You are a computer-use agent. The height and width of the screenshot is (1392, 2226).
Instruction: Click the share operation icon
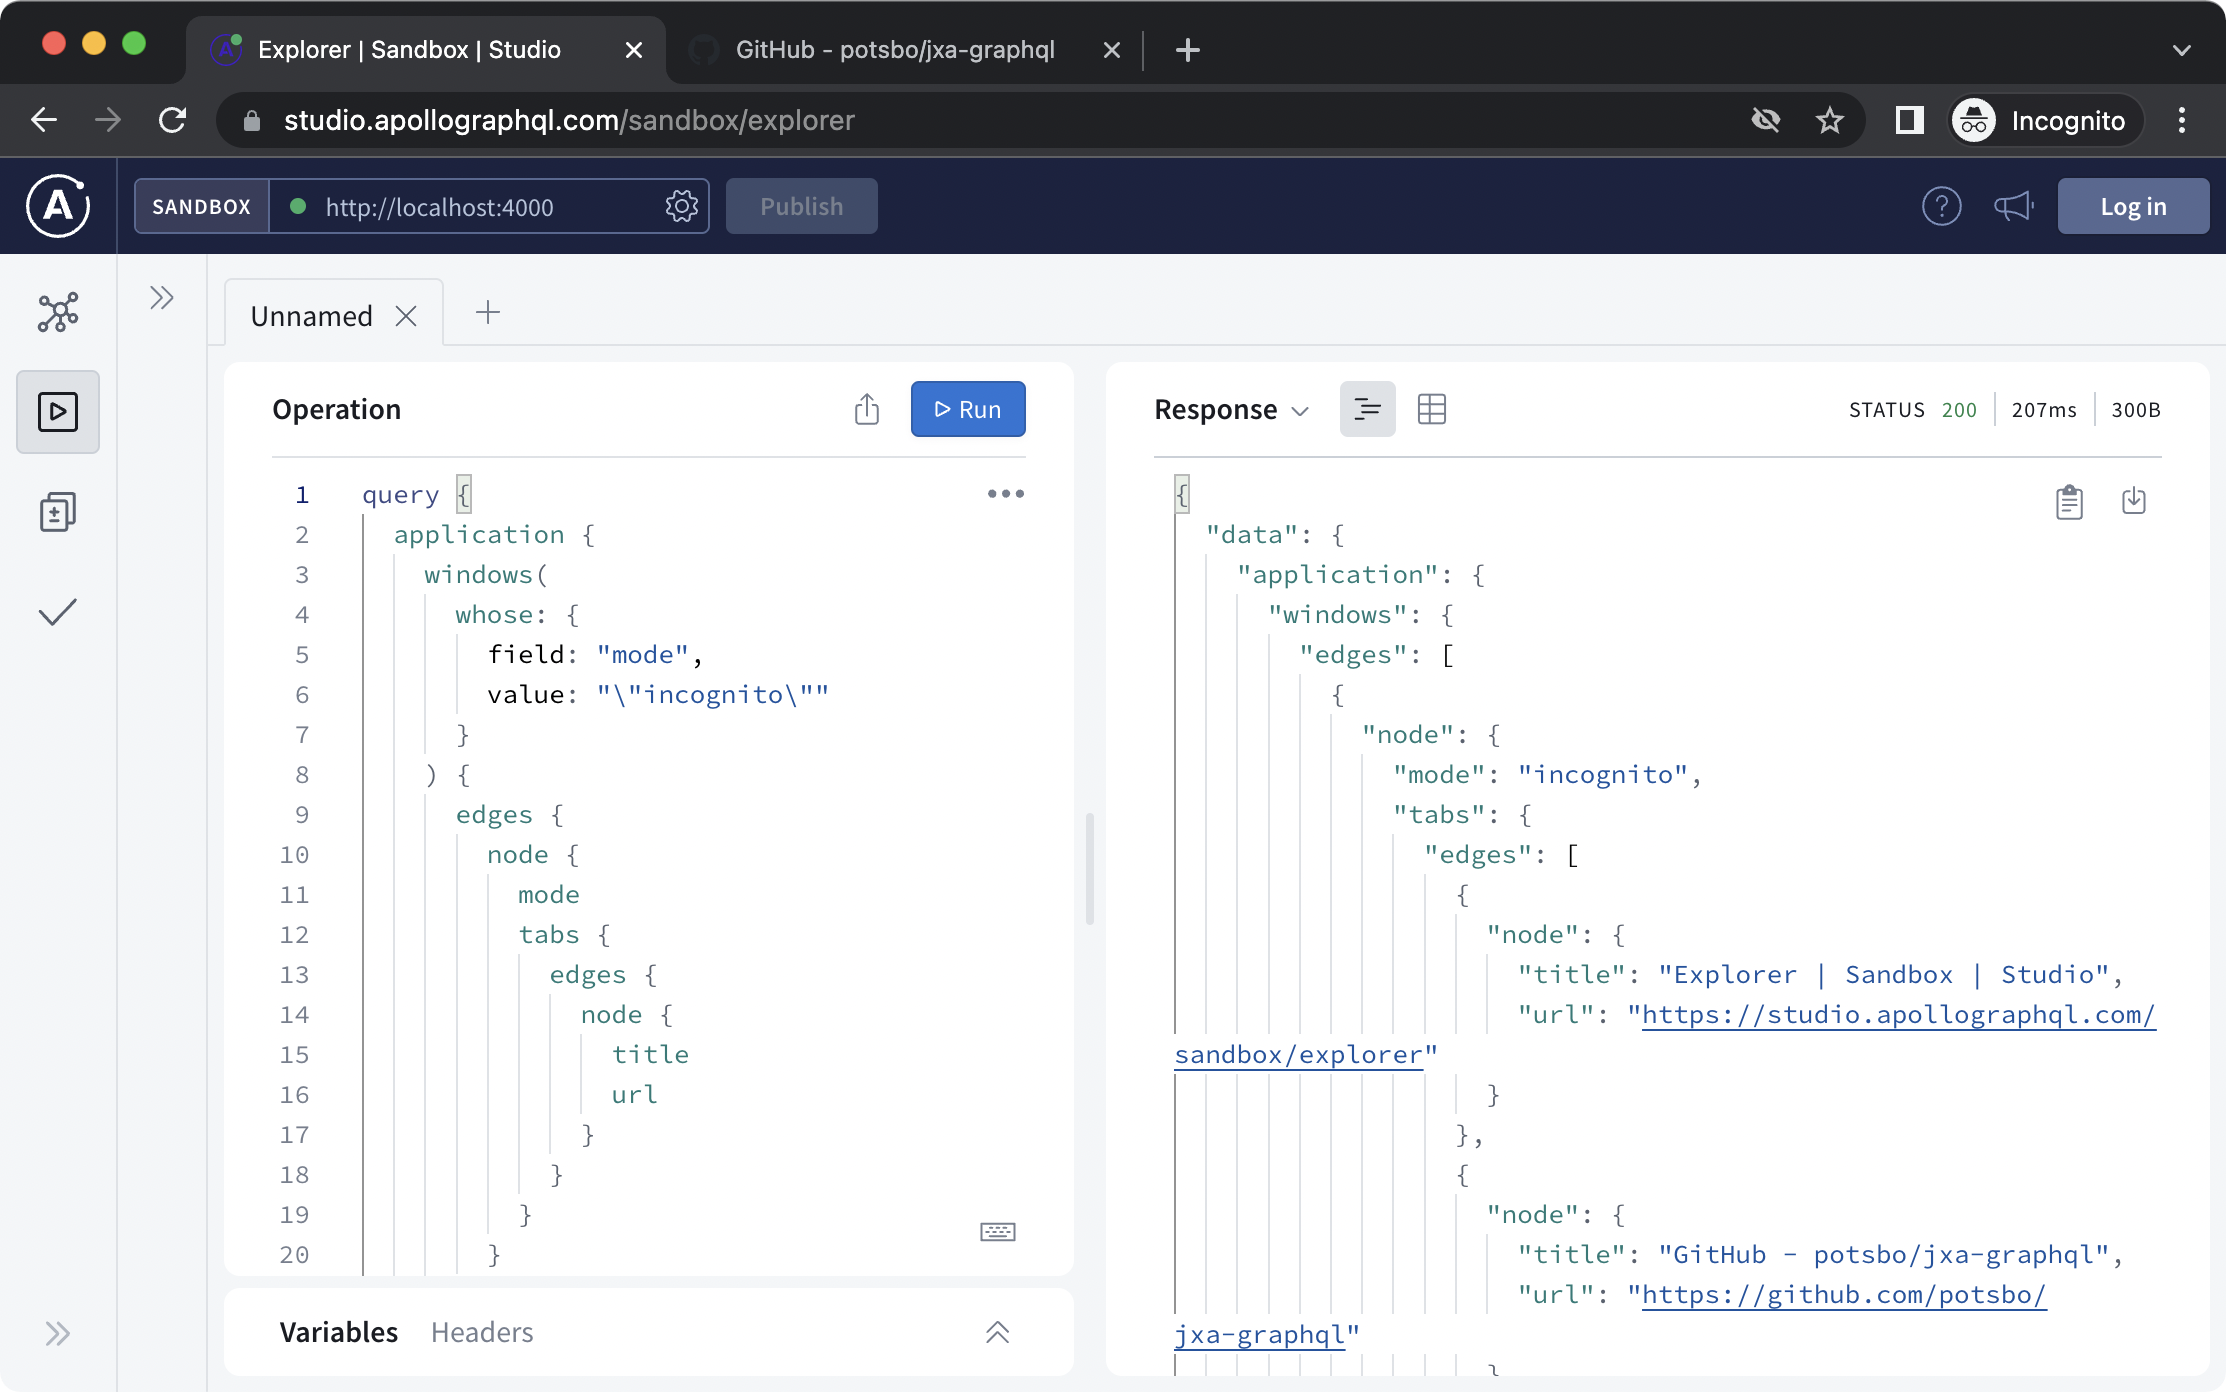(867, 409)
